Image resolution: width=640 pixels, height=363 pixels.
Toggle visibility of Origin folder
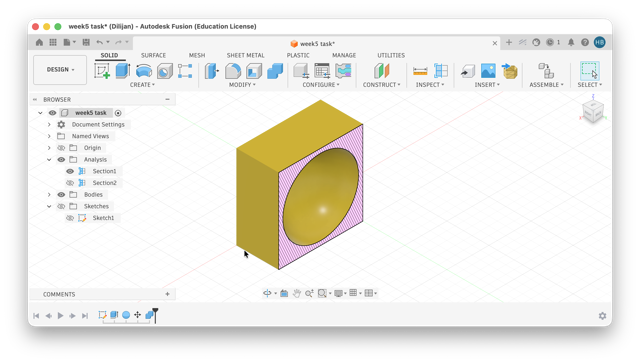click(61, 148)
